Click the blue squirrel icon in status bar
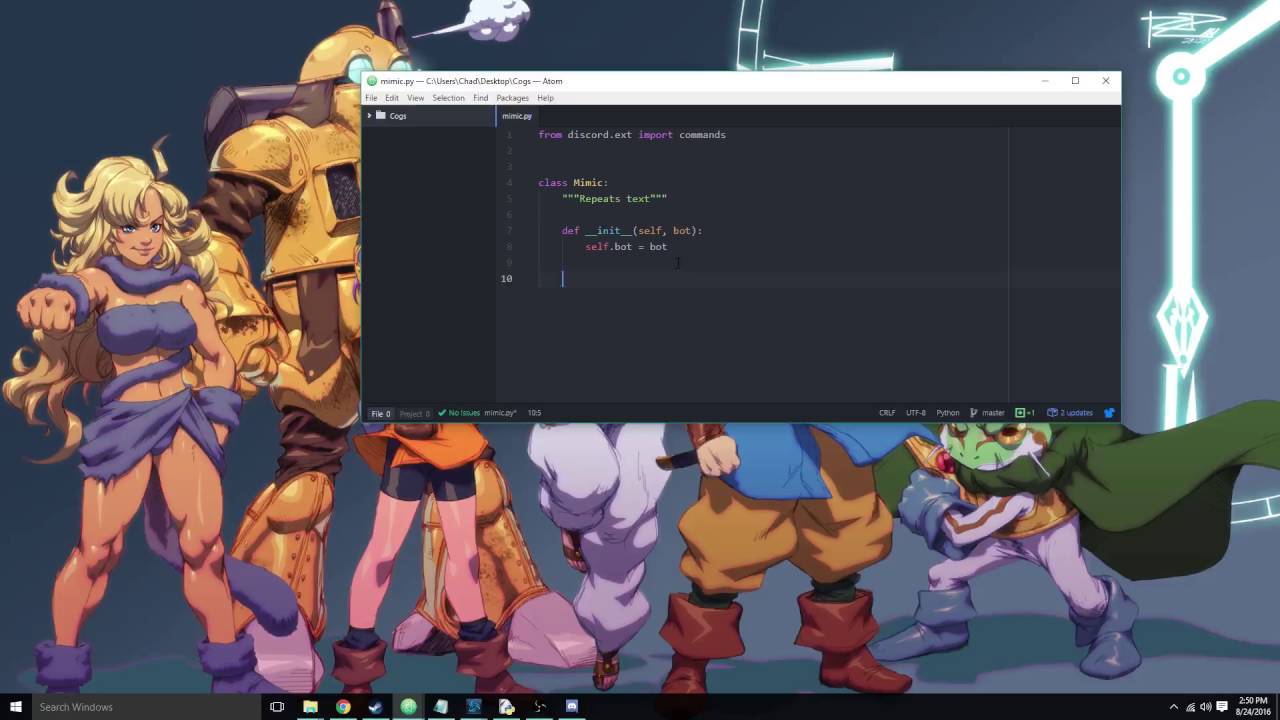The image size is (1280, 720). [x=1109, y=413]
